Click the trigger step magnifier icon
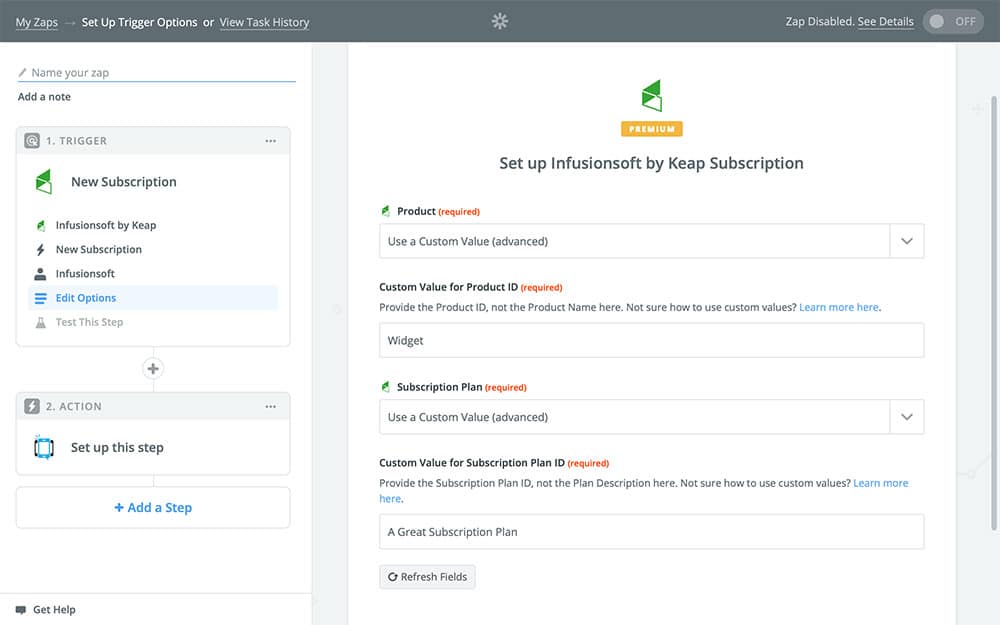This screenshot has width=1000, height=625. click(x=32, y=141)
